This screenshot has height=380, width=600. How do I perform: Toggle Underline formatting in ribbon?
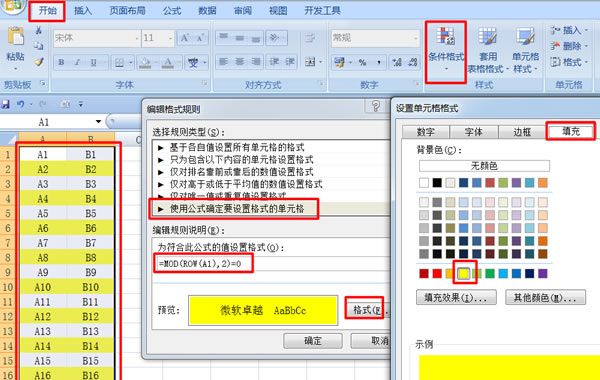pyautogui.click(x=93, y=62)
